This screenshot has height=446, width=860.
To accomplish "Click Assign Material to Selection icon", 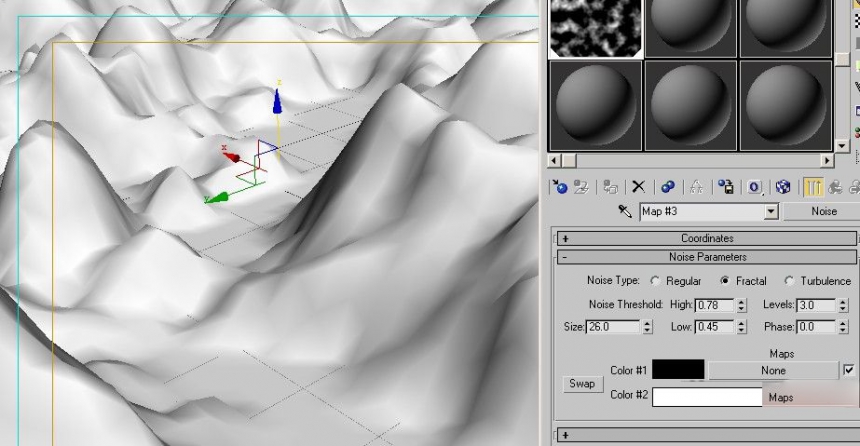I will pos(610,187).
